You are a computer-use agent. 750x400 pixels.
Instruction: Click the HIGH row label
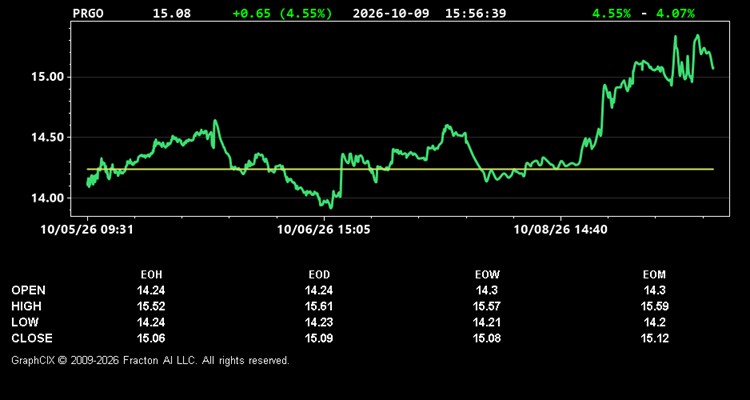pyautogui.click(x=26, y=306)
